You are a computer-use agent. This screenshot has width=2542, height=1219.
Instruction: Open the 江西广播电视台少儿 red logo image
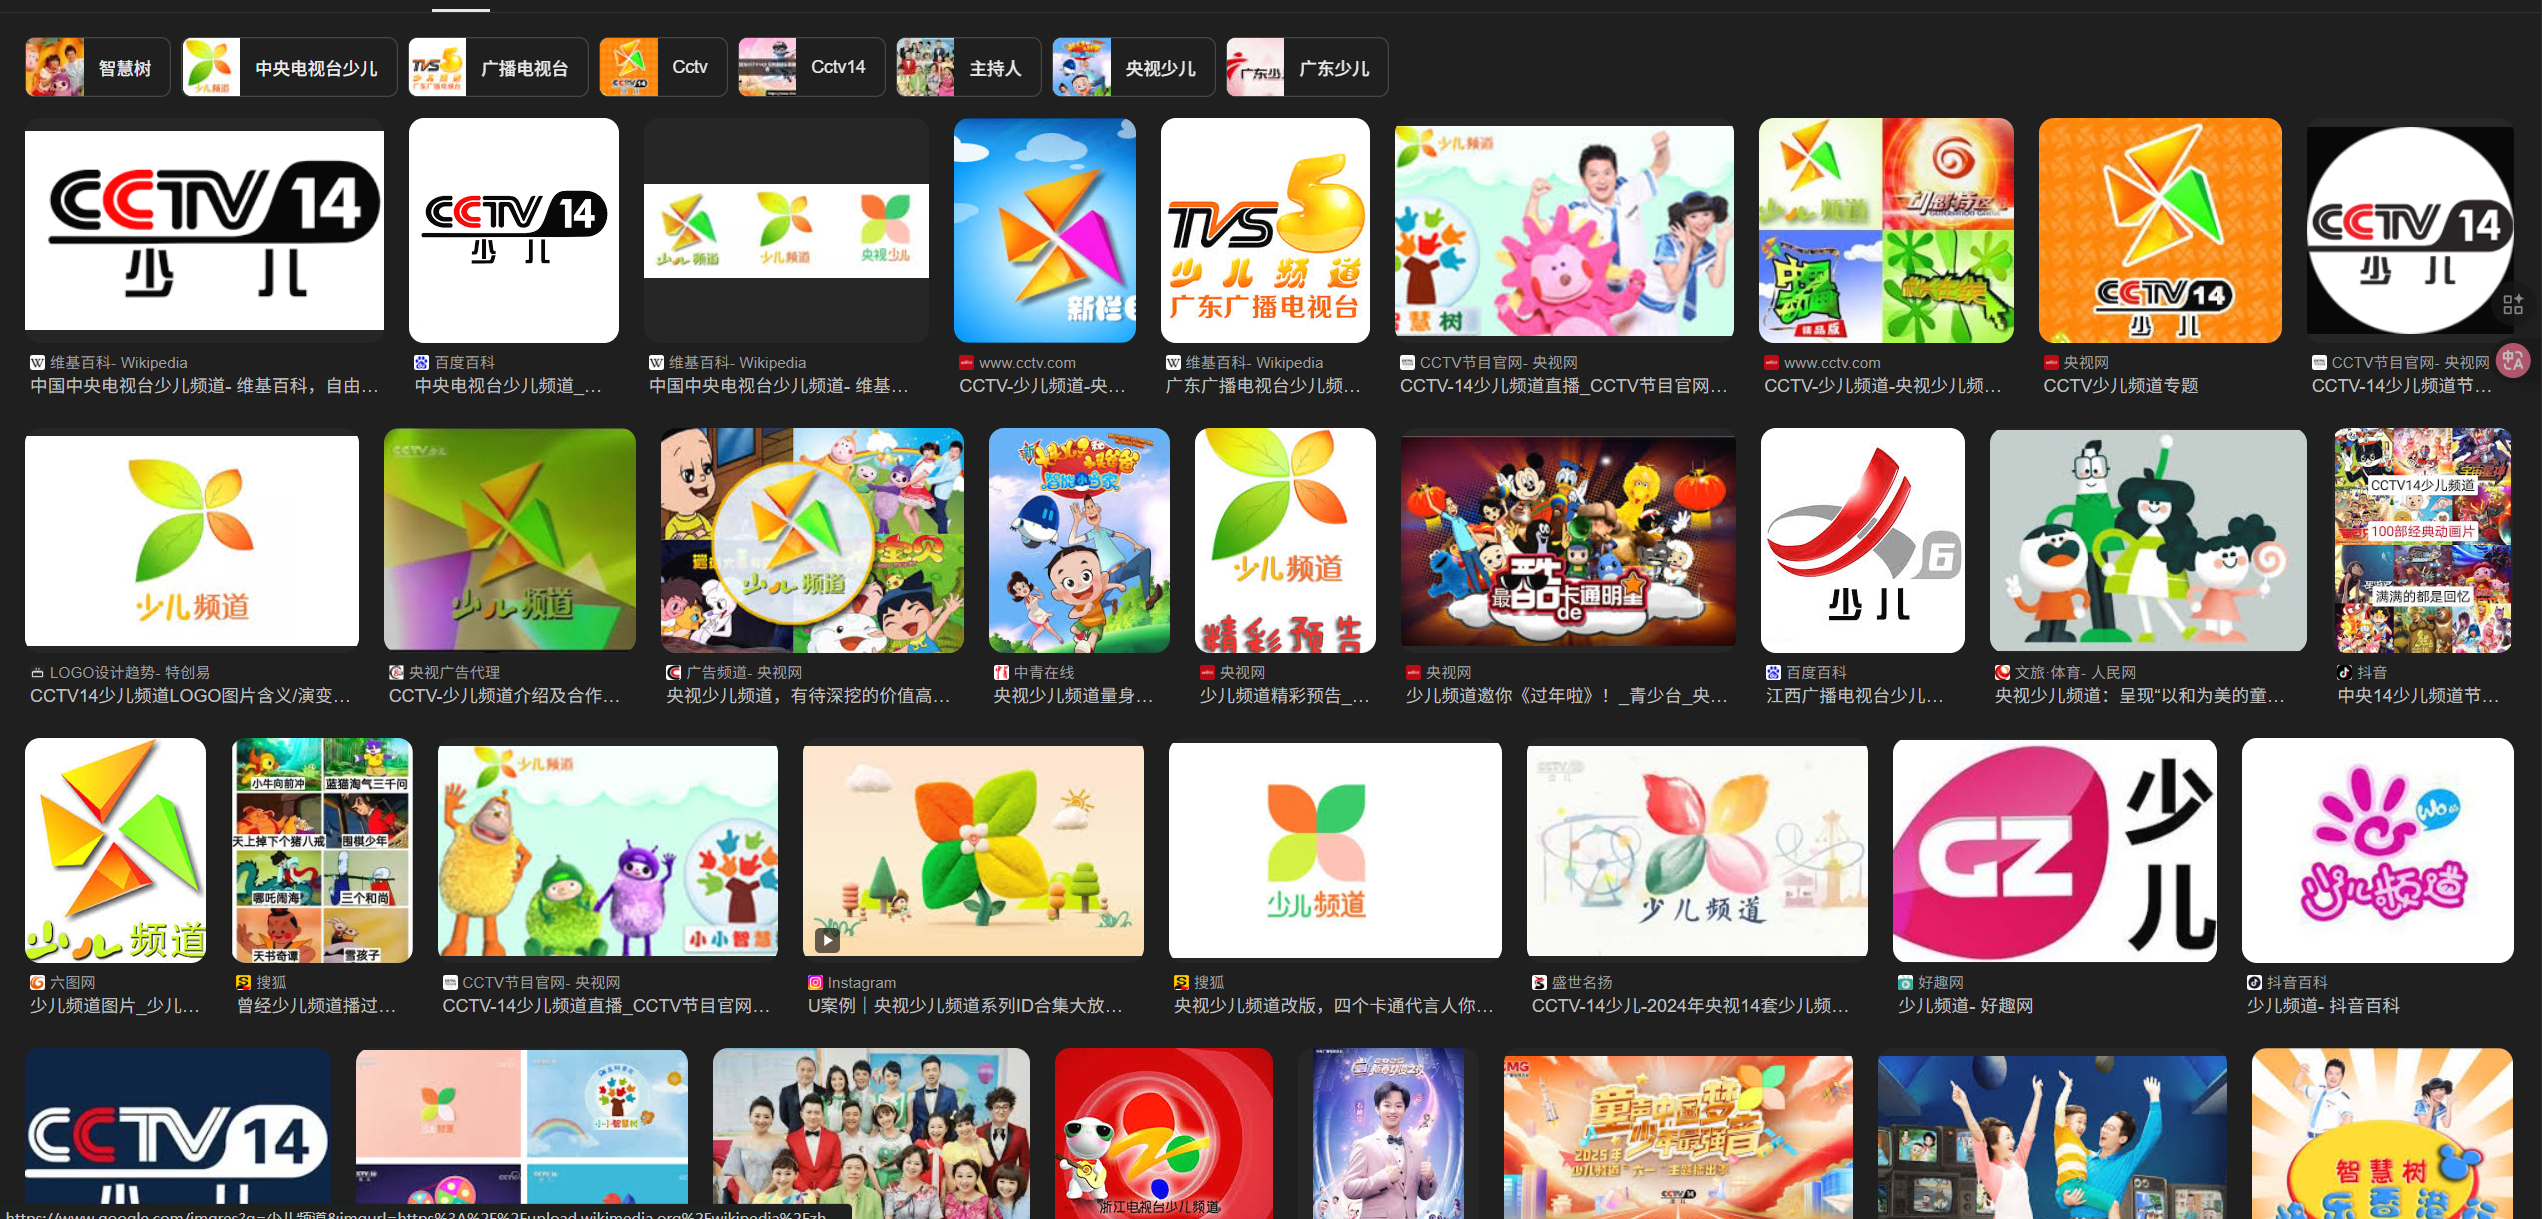[x=1861, y=541]
